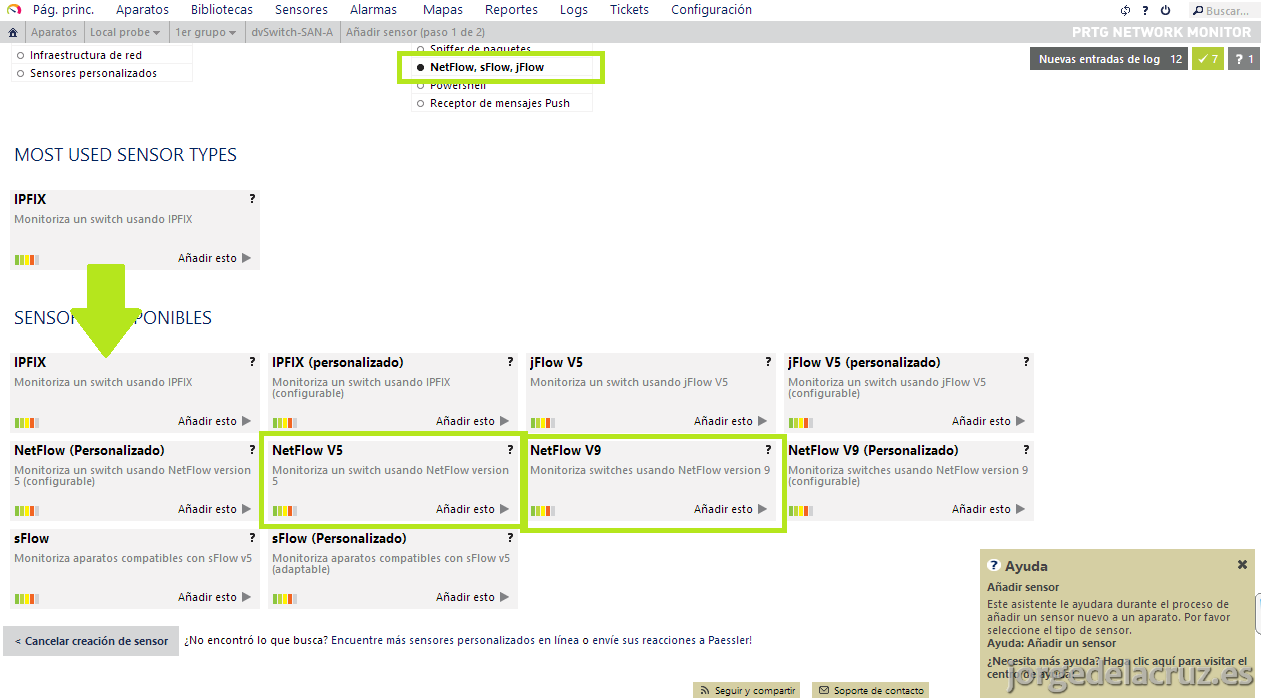Click Añadir esto on sFlow (Personalizado)

pos(472,597)
